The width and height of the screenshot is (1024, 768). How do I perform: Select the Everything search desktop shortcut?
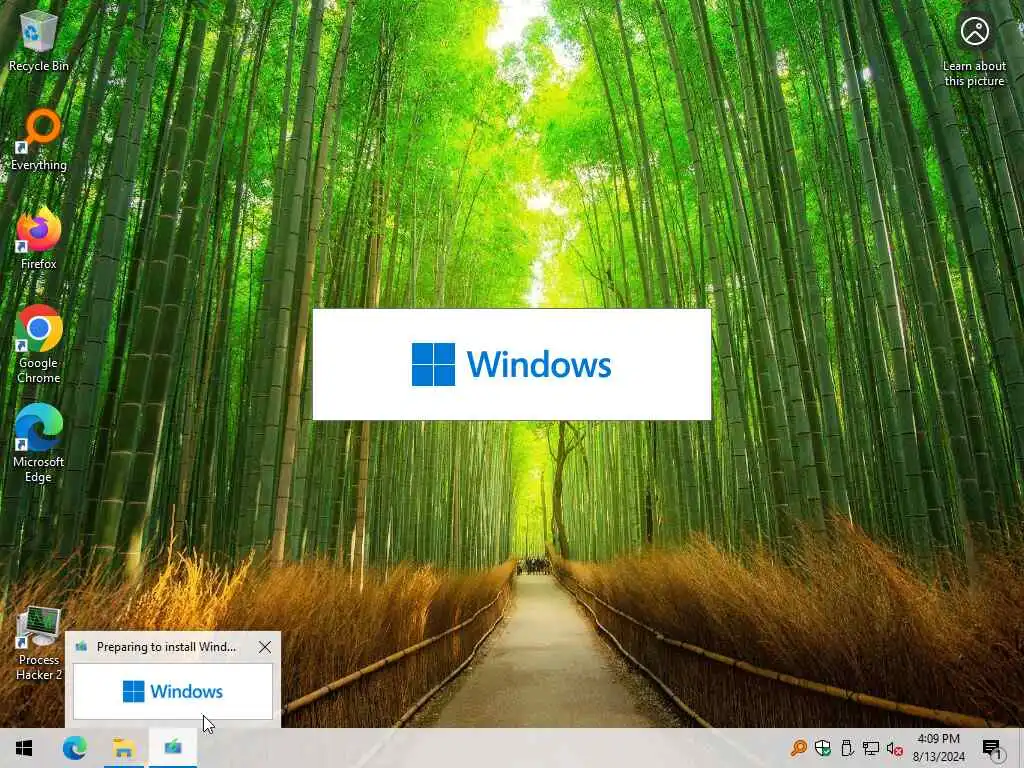[x=39, y=140]
